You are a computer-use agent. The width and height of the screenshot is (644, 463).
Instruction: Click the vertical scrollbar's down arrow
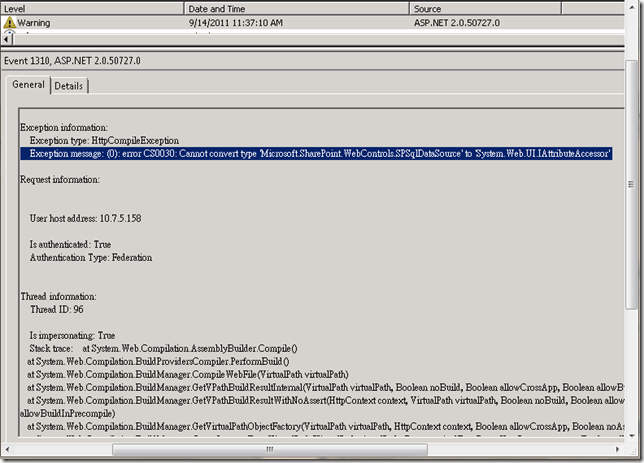click(631, 435)
